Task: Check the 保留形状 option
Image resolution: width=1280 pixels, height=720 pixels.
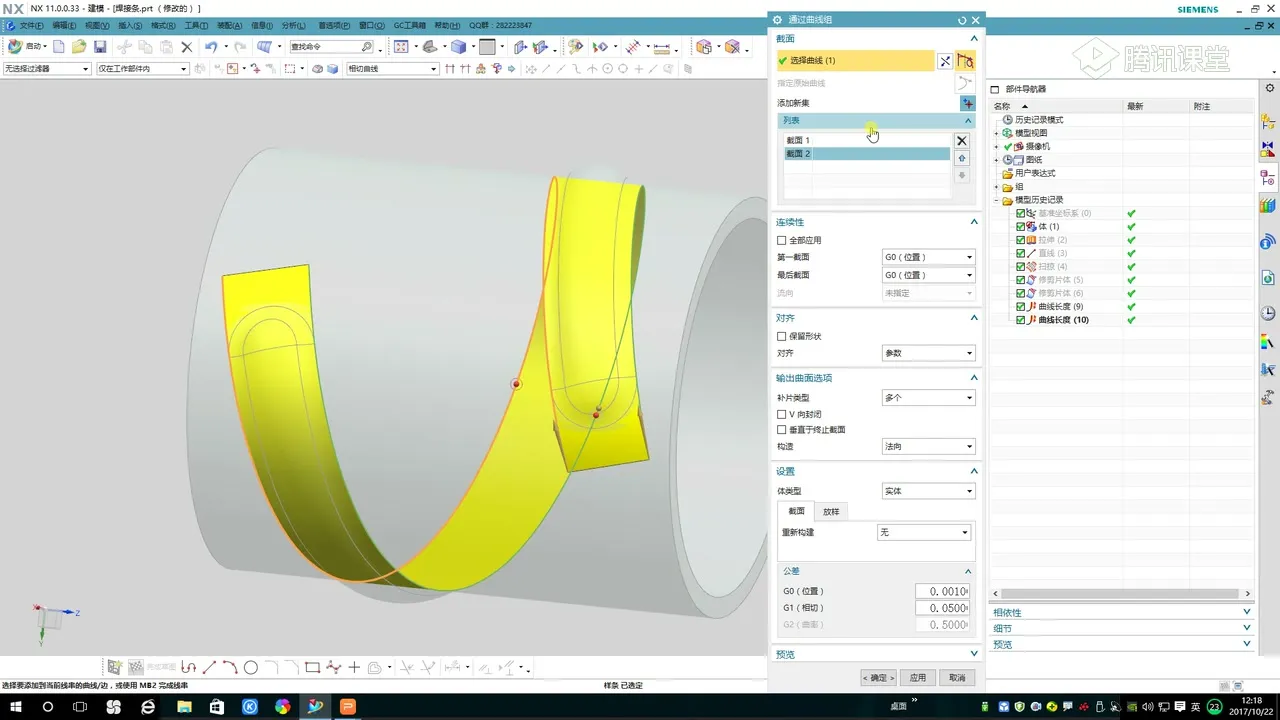Action: [782, 337]
